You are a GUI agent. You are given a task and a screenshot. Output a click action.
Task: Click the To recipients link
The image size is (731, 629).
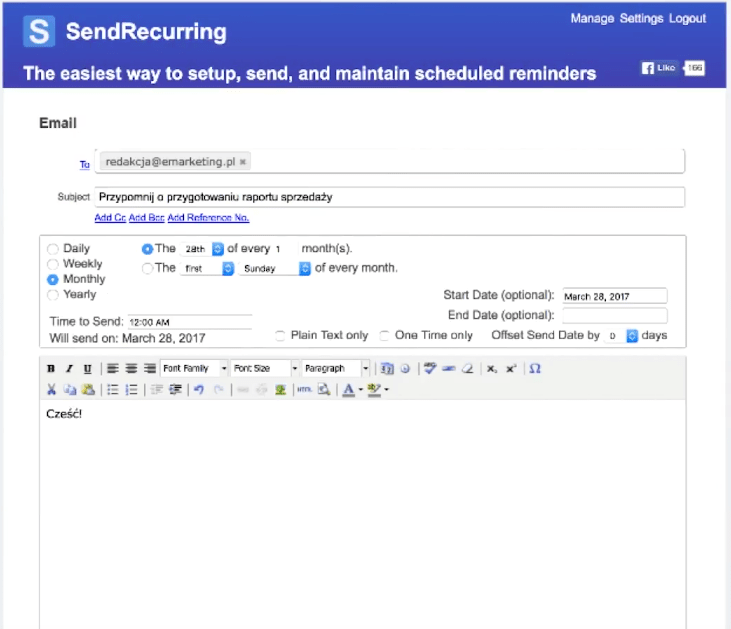tap(84, 165)
